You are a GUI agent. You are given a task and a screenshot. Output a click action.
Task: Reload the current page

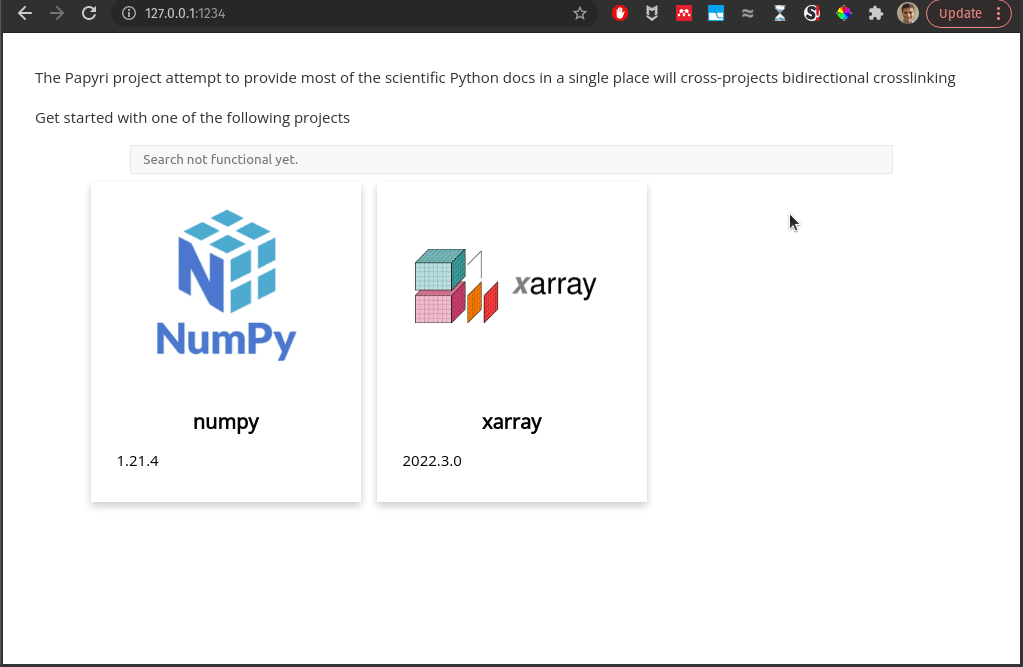pos(89,13)
